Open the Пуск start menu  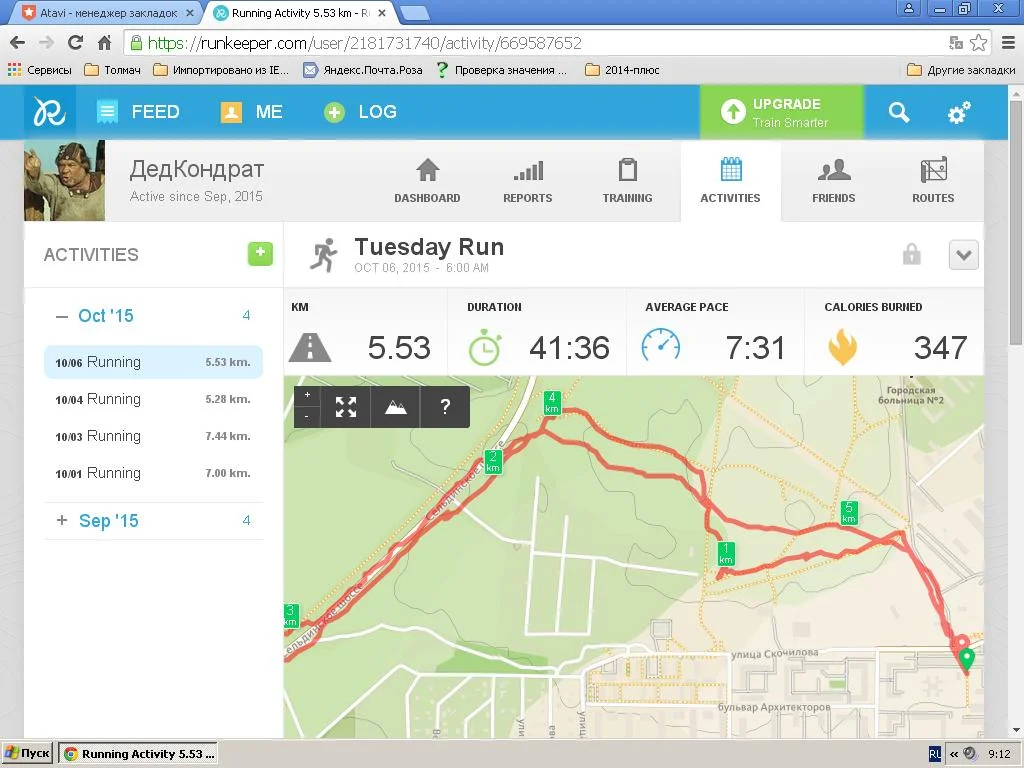(27, 754)
